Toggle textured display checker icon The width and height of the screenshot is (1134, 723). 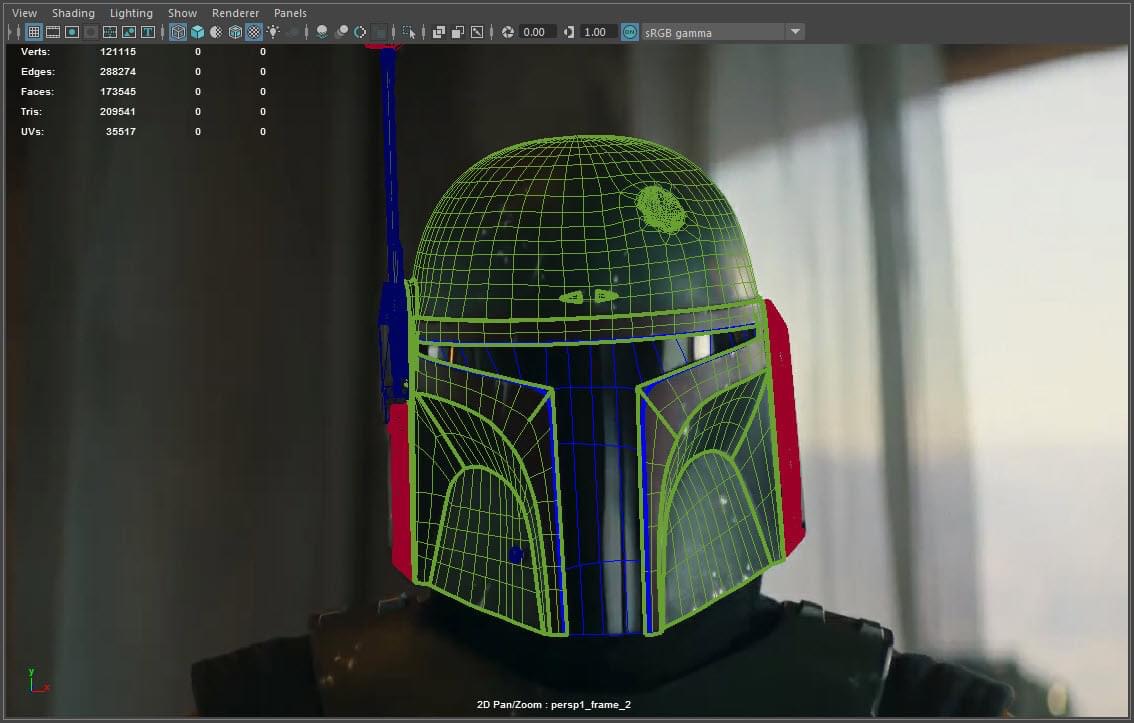point(254,32)
